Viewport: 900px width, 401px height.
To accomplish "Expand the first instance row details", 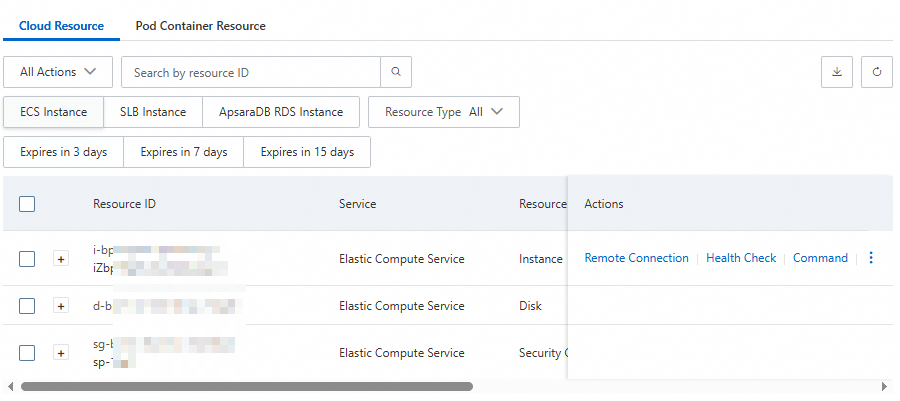I will [x=61, y=259].
